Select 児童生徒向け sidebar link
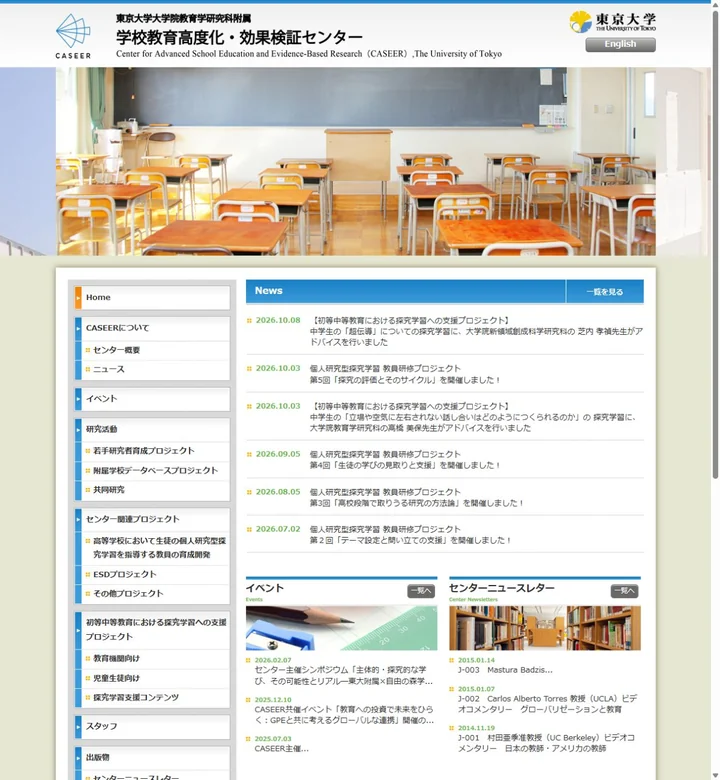Image resolution: width=720 pixels, height=780 pixels. 116,679
